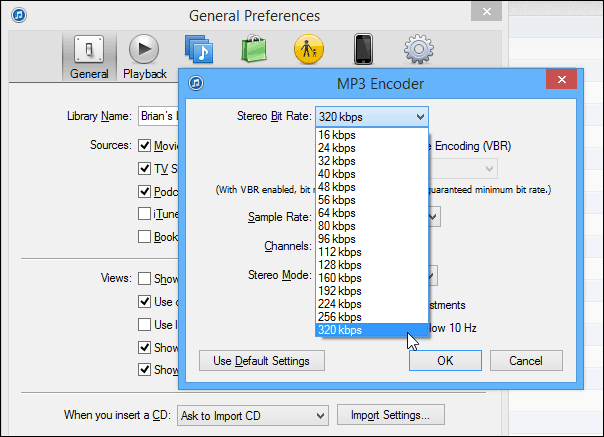Choose 112 kbps from the list
The image size is (604, 437).
coord(372,252)
